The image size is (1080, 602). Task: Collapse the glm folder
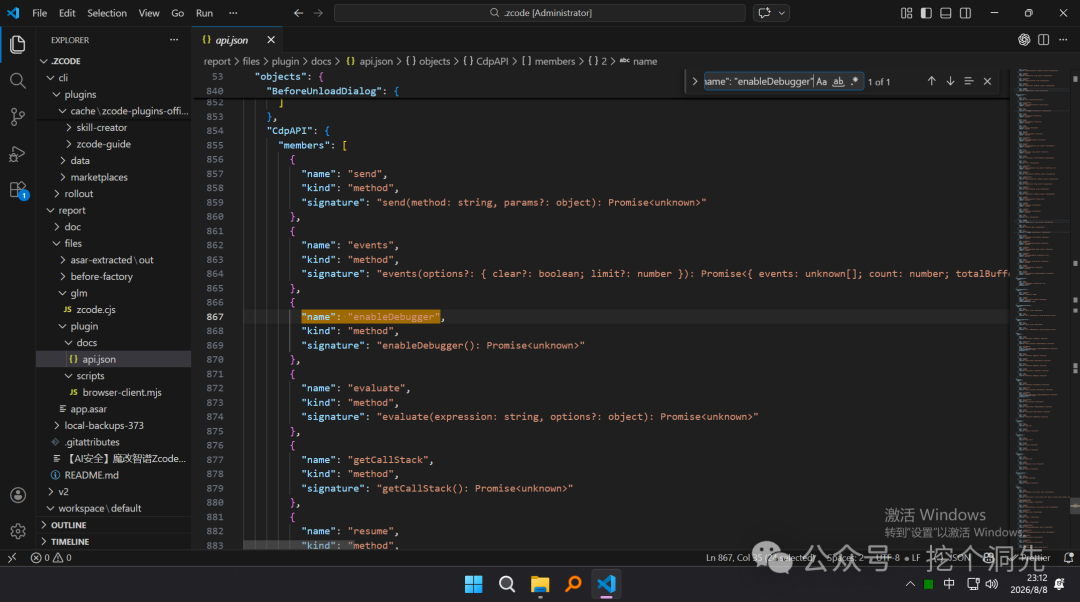pos(114,293)
